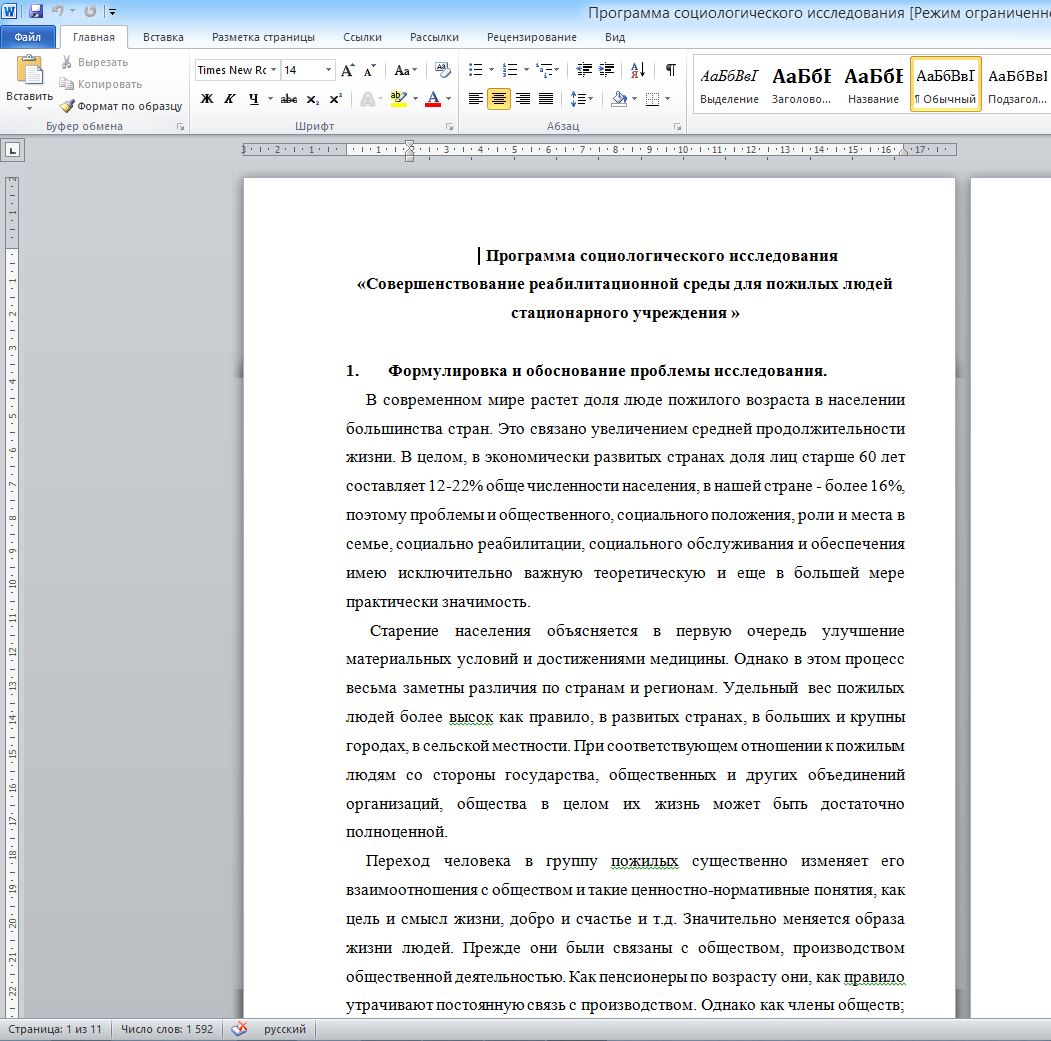Image resolution: width=1051 pixels, height=1041 pixels.
Task: Click the Redo icon in quick access toolbar
Action: [x=90, y=11]
